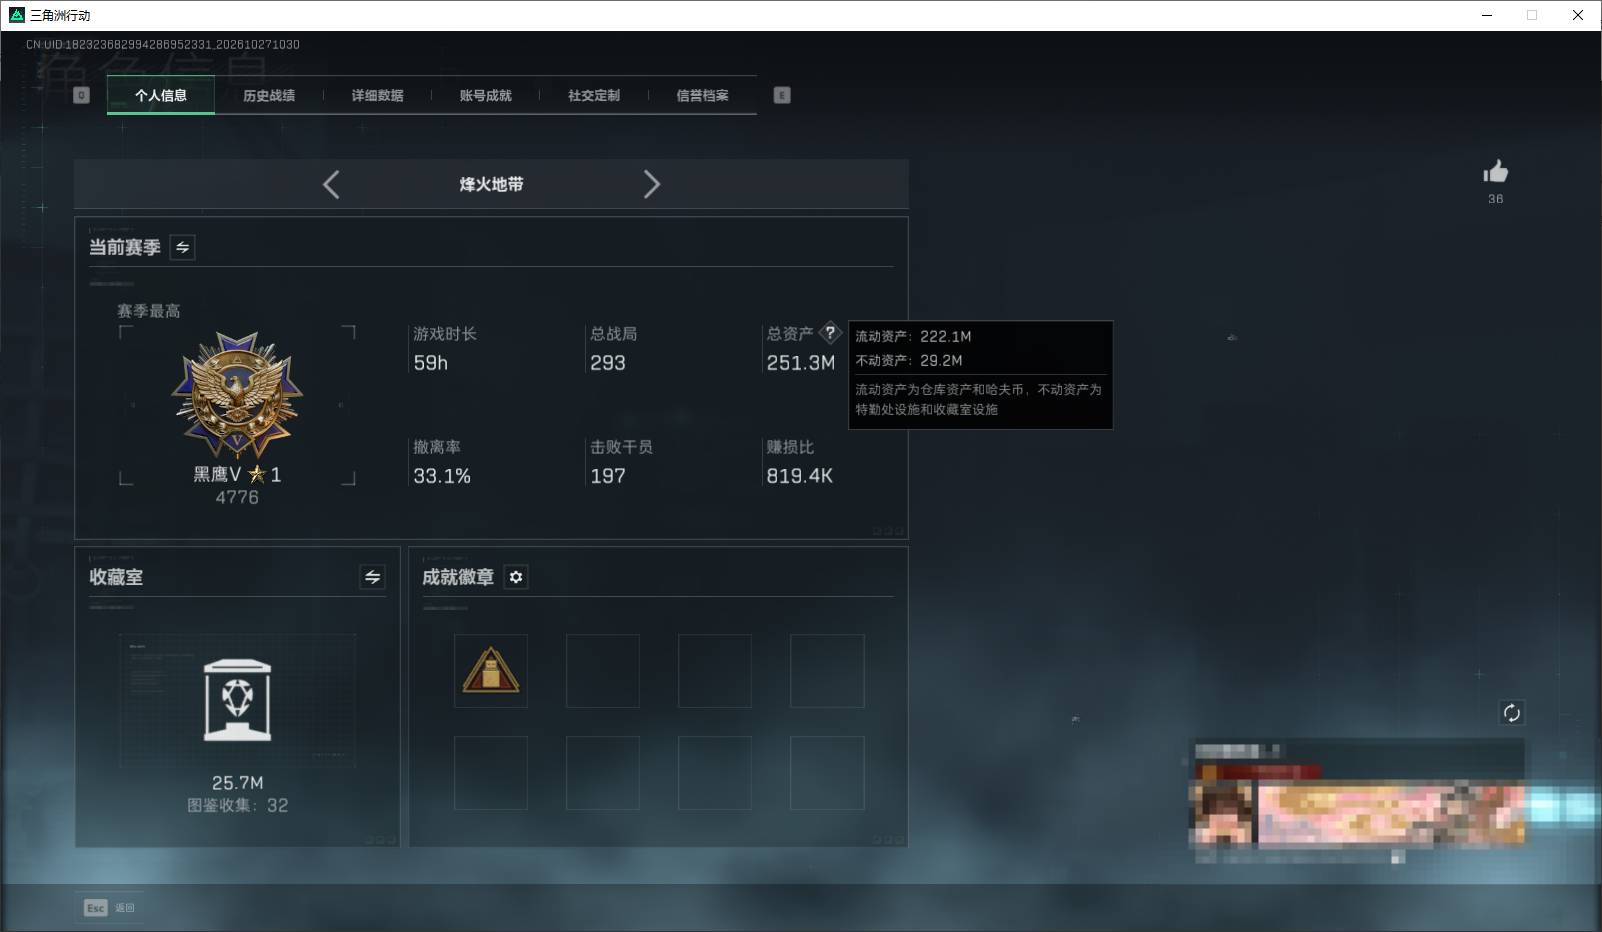Click the 总资产 value 251.3M
Image resolution: width=1602 pixels, height=932 pixels.
coord(800,363)
